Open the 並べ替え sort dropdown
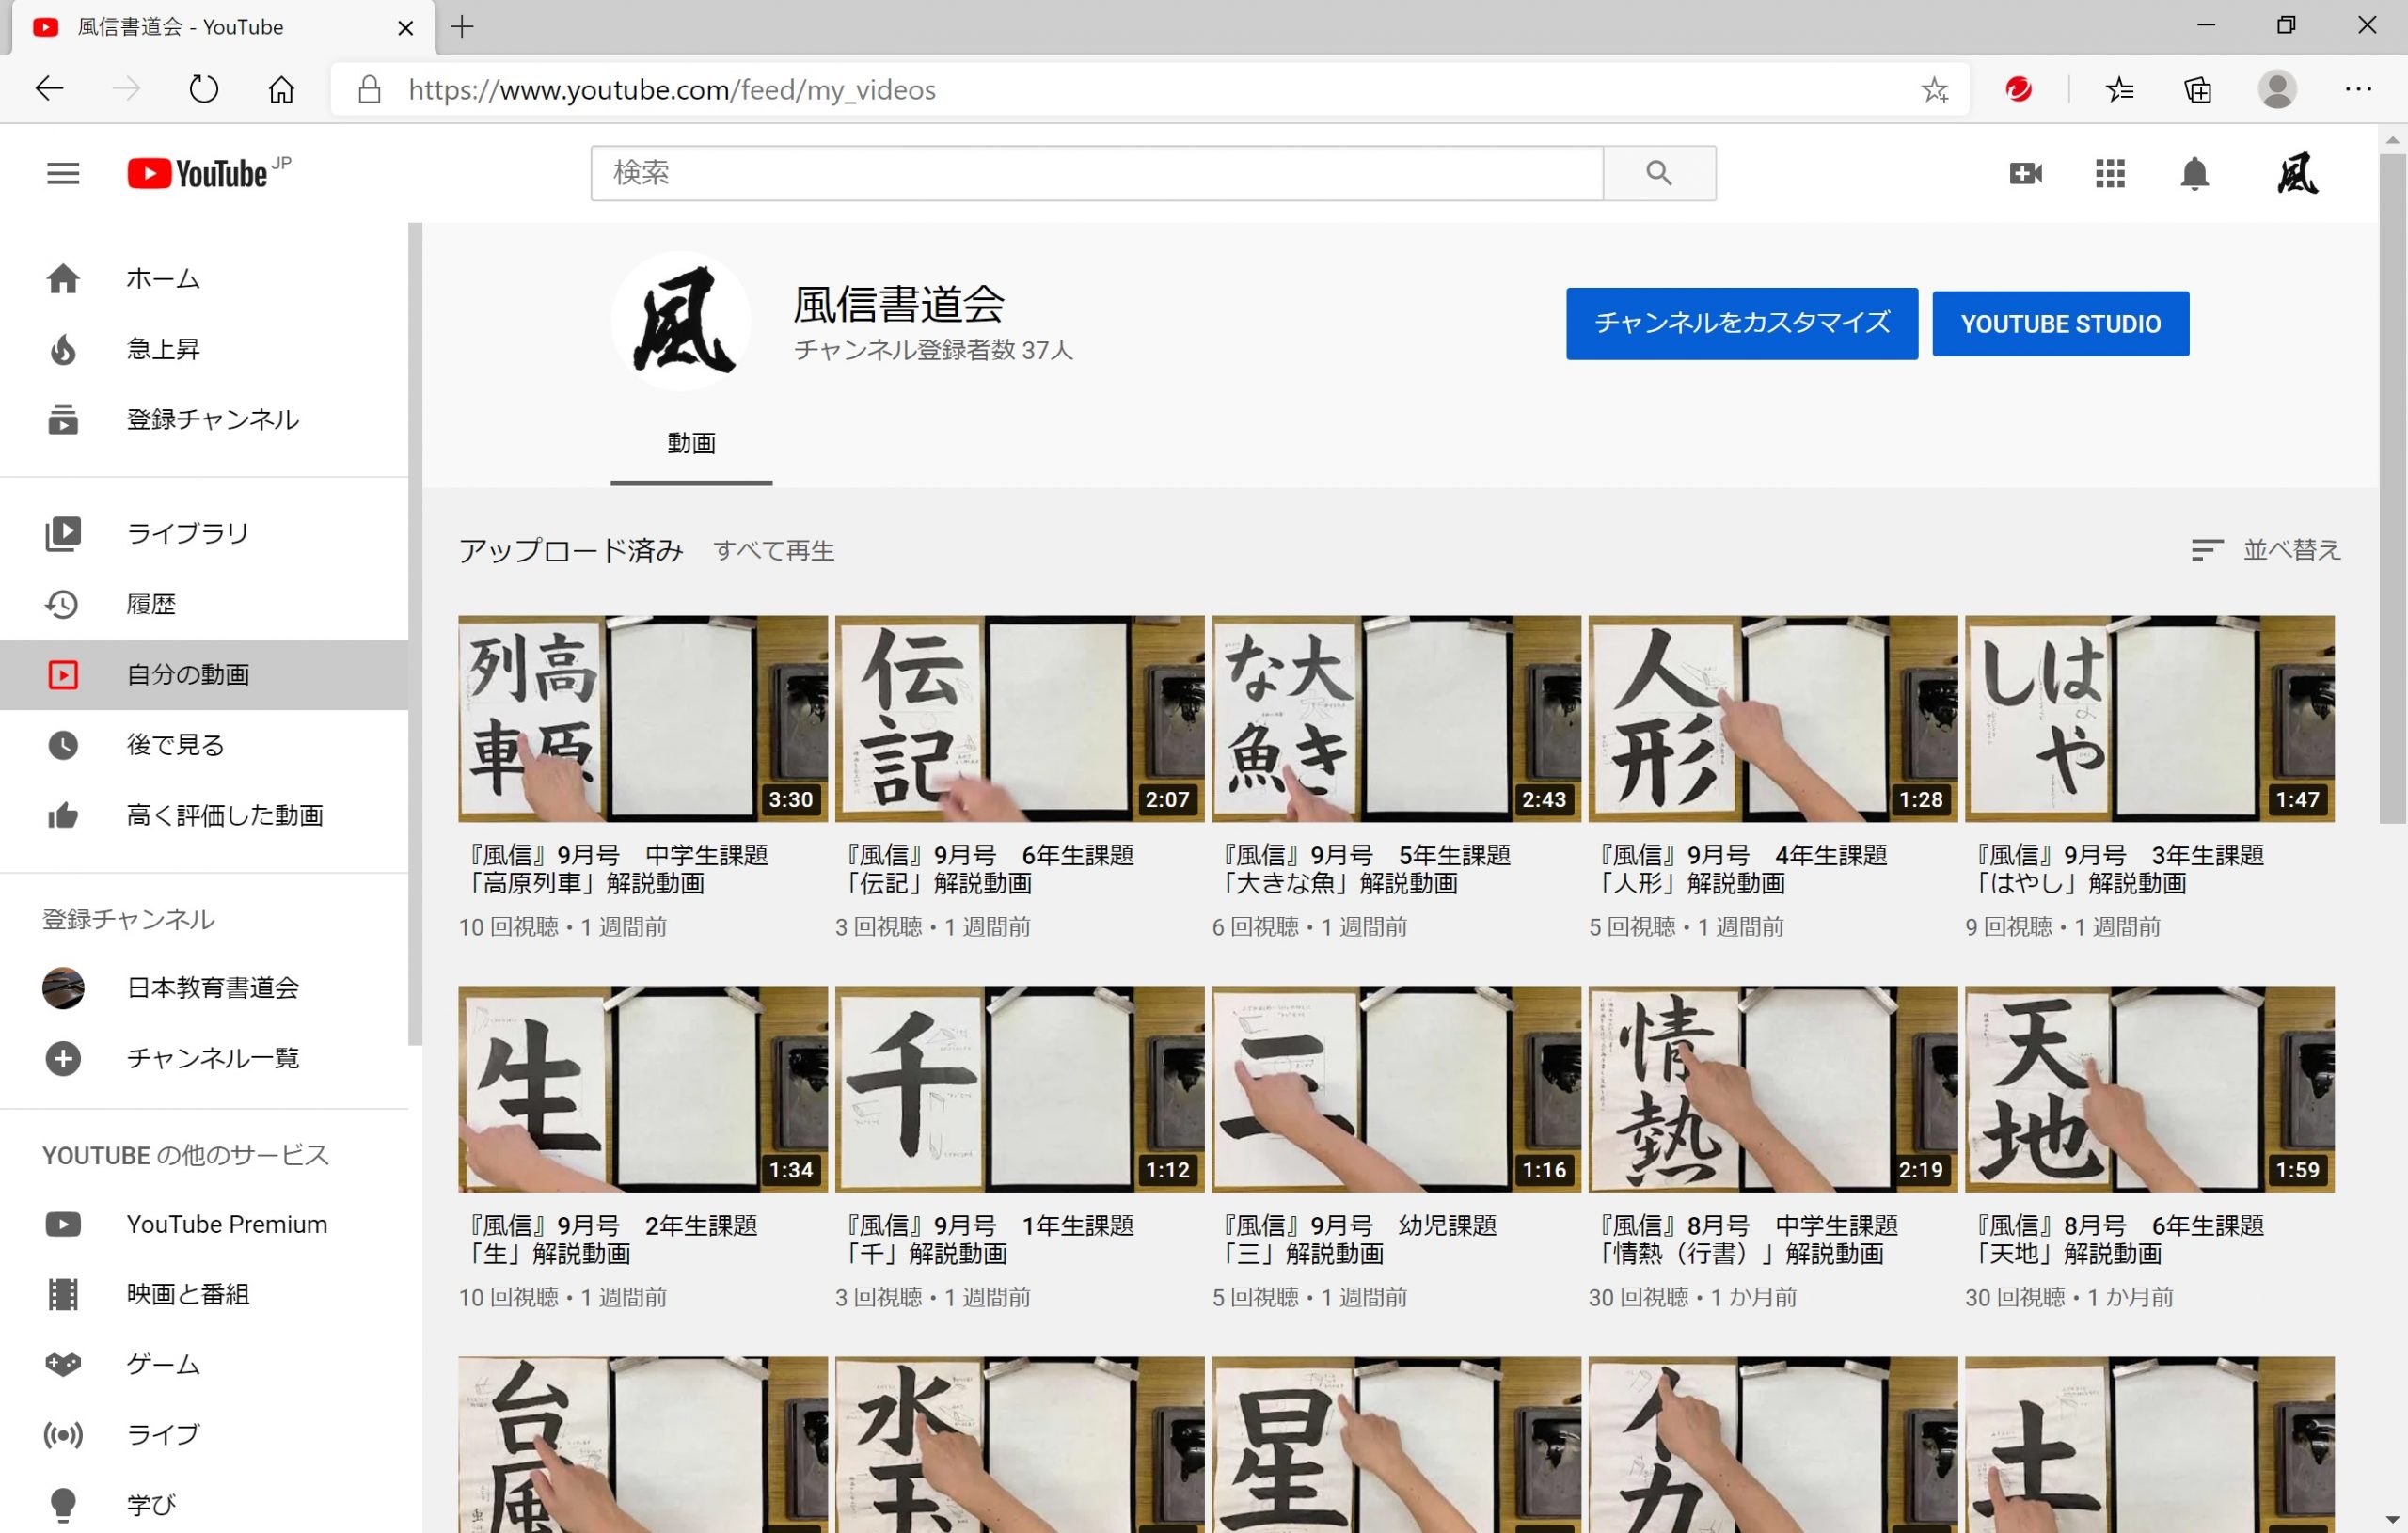Screen dimensions: 2408x1533 [2266, 550]
